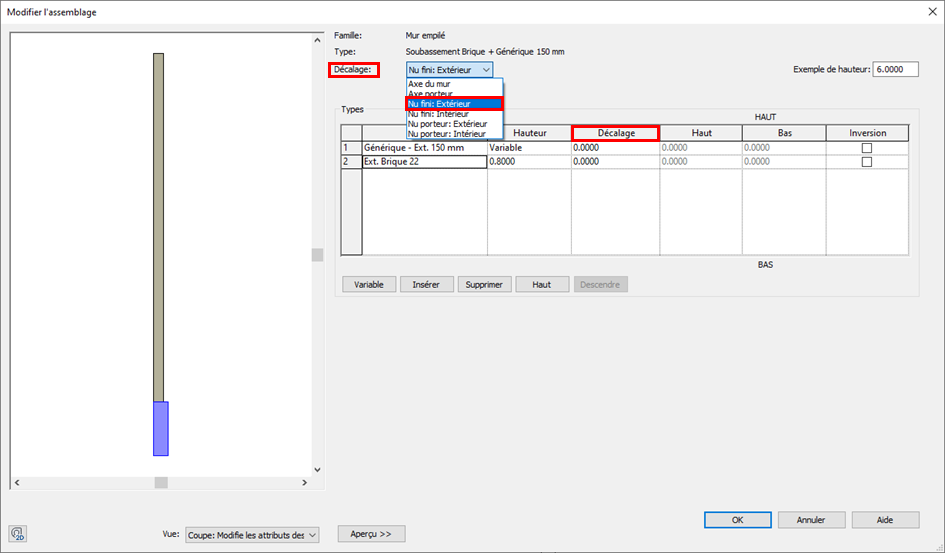Image resolution: width=945 pixels, height=553 pixels.
Task: Open the Décalage dropdown arrow
Action: tap(486, 70)
